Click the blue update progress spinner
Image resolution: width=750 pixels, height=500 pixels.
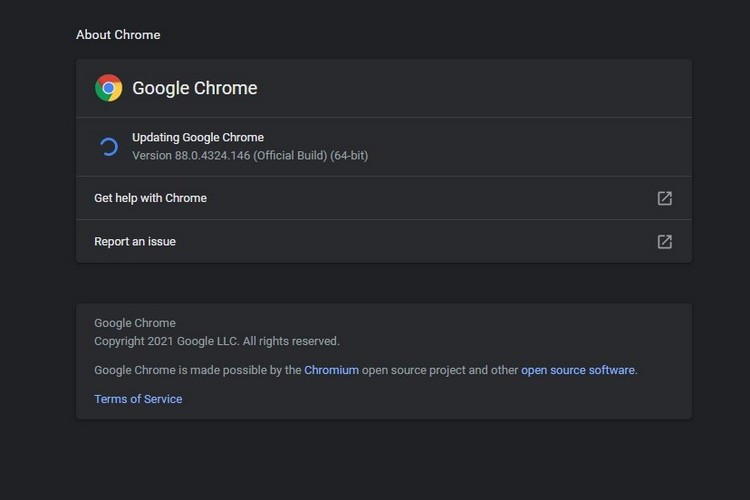click(x=108, y=147)
